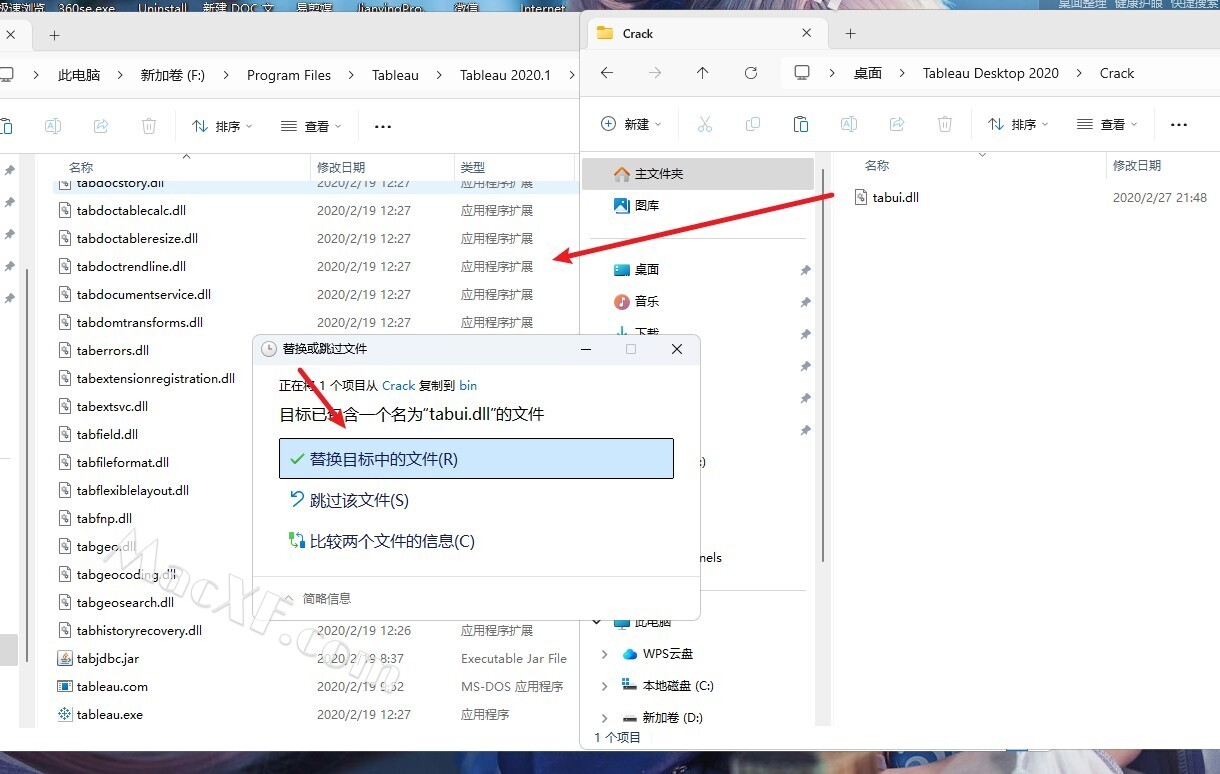Click the Copy icon in Crack window toolbar
The image size is (1220, 774).
pyautogui.click(x=753, y=124)
